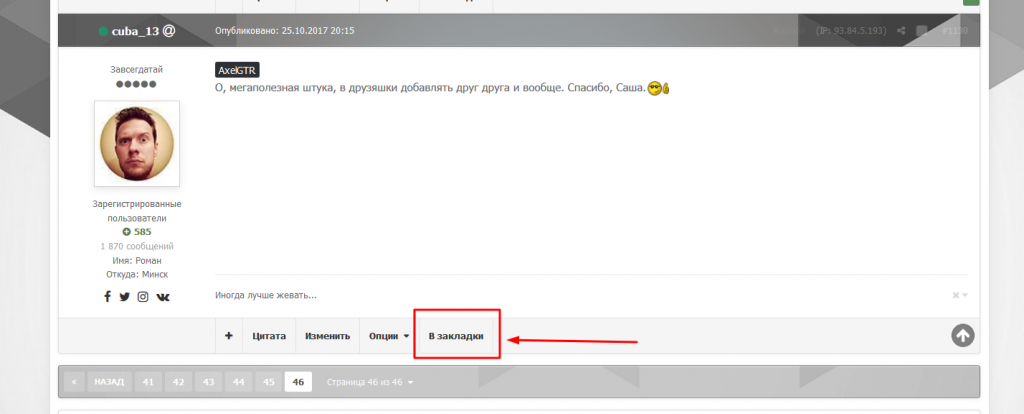1024x414 pixels.
Task: Click the IP address 93.84.5.193
Action: [x=851, y=31]
